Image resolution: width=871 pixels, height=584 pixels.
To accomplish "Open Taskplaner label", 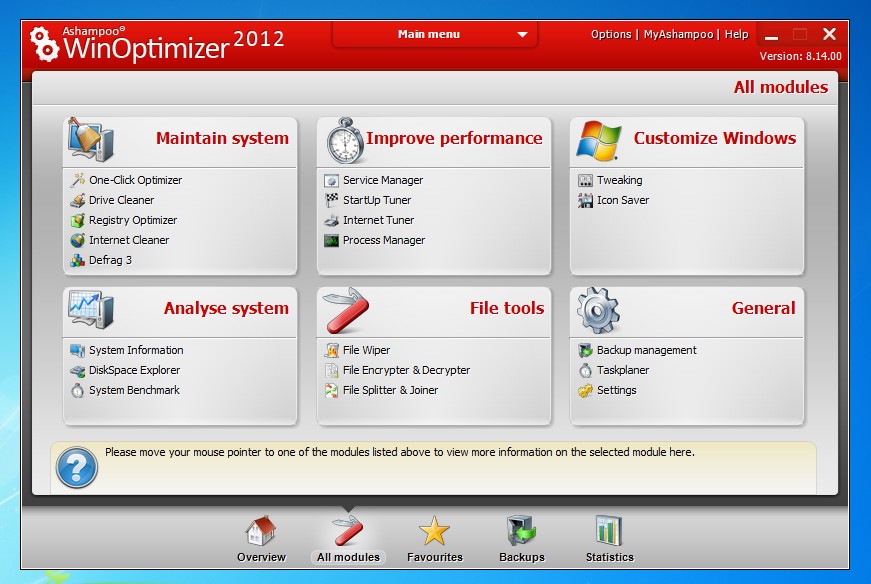I will 623,370.
